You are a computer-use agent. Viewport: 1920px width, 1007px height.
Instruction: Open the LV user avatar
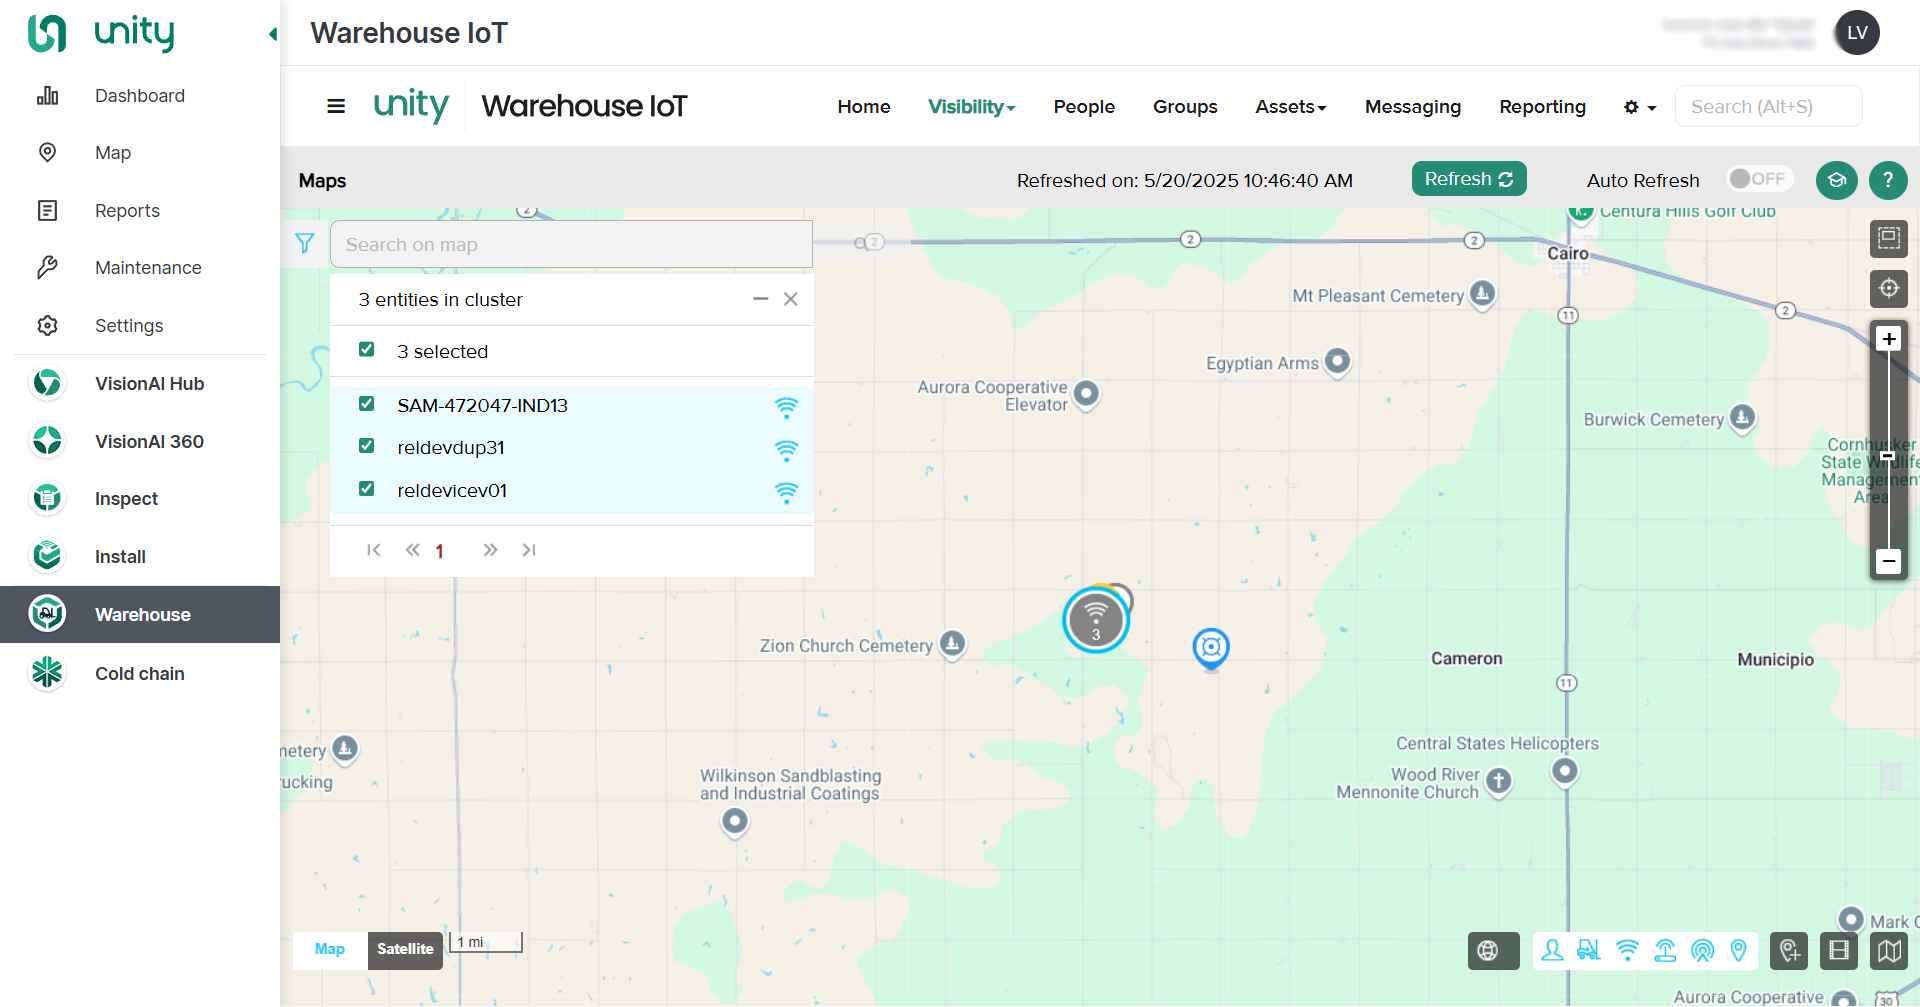point(1857,33)
